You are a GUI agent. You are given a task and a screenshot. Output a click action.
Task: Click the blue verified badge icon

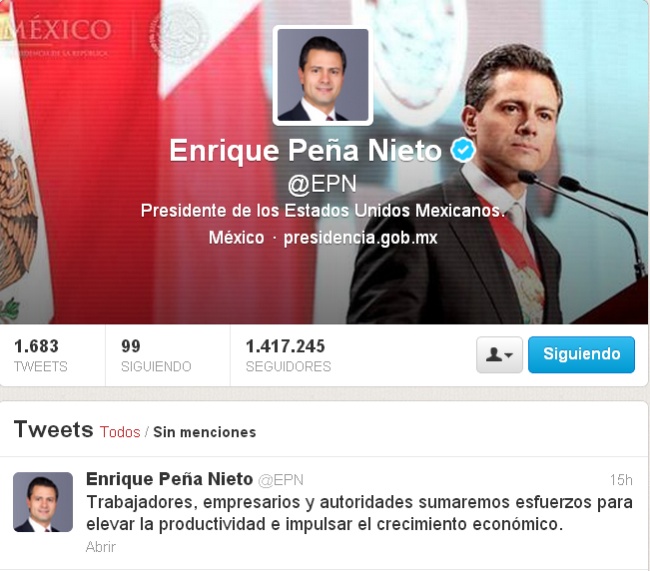coord(463,150)
